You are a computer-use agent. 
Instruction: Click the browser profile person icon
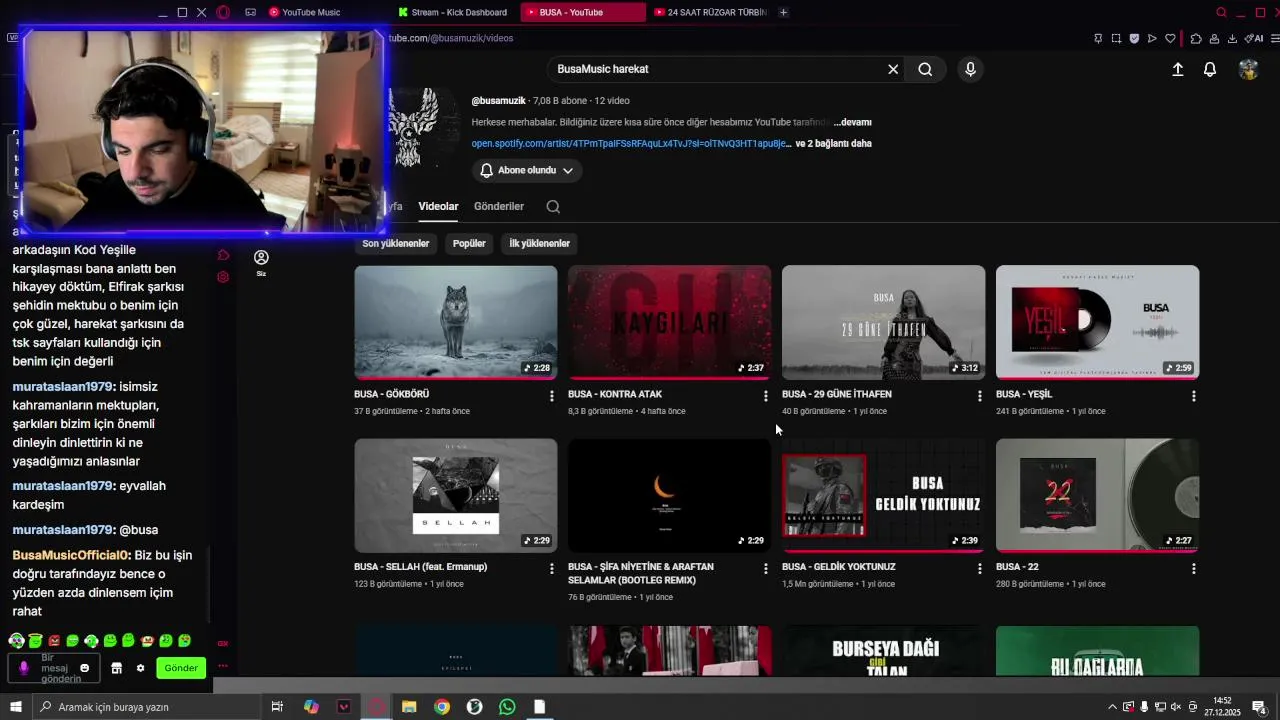[x=1214, y=38]
